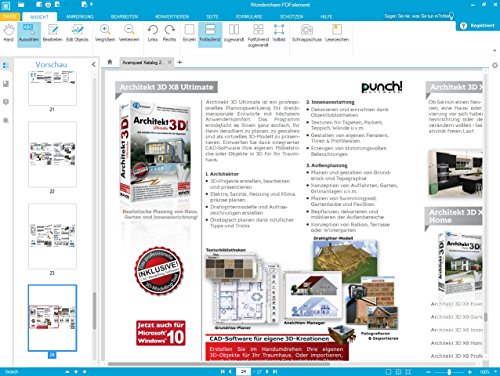This screenshot has width=500, height=376.
Task: Adjust the zoom slider in the status bar
Action: click(x=449, y=372)
